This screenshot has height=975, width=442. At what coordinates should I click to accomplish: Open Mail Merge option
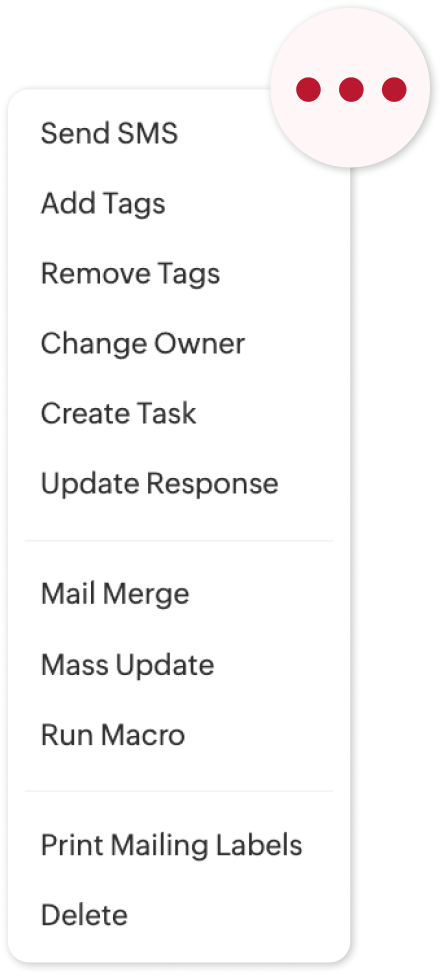115,594
